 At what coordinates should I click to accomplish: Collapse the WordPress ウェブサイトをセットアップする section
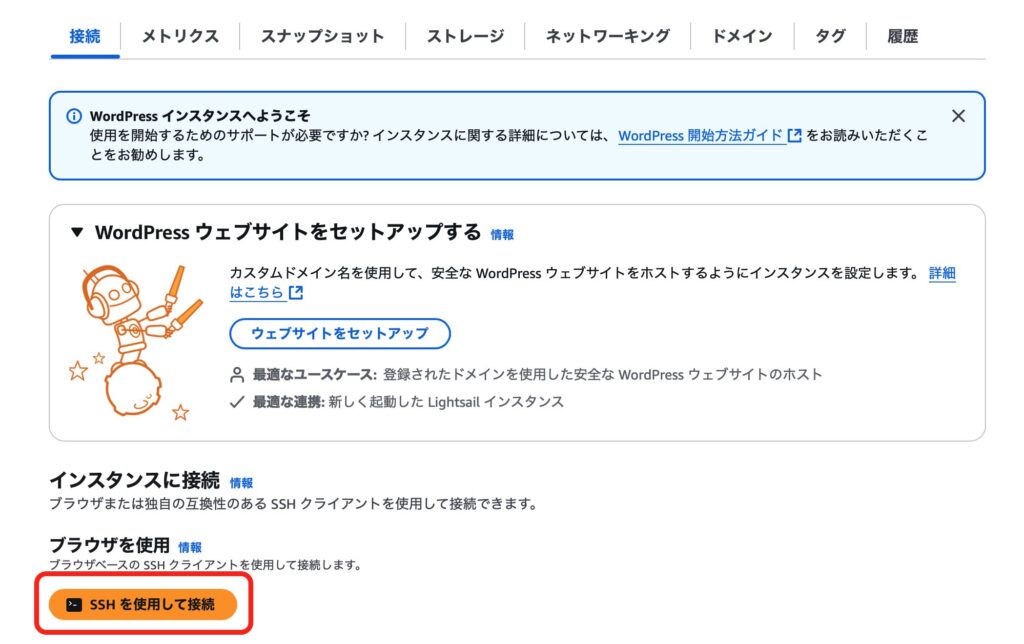pos(77,232)
